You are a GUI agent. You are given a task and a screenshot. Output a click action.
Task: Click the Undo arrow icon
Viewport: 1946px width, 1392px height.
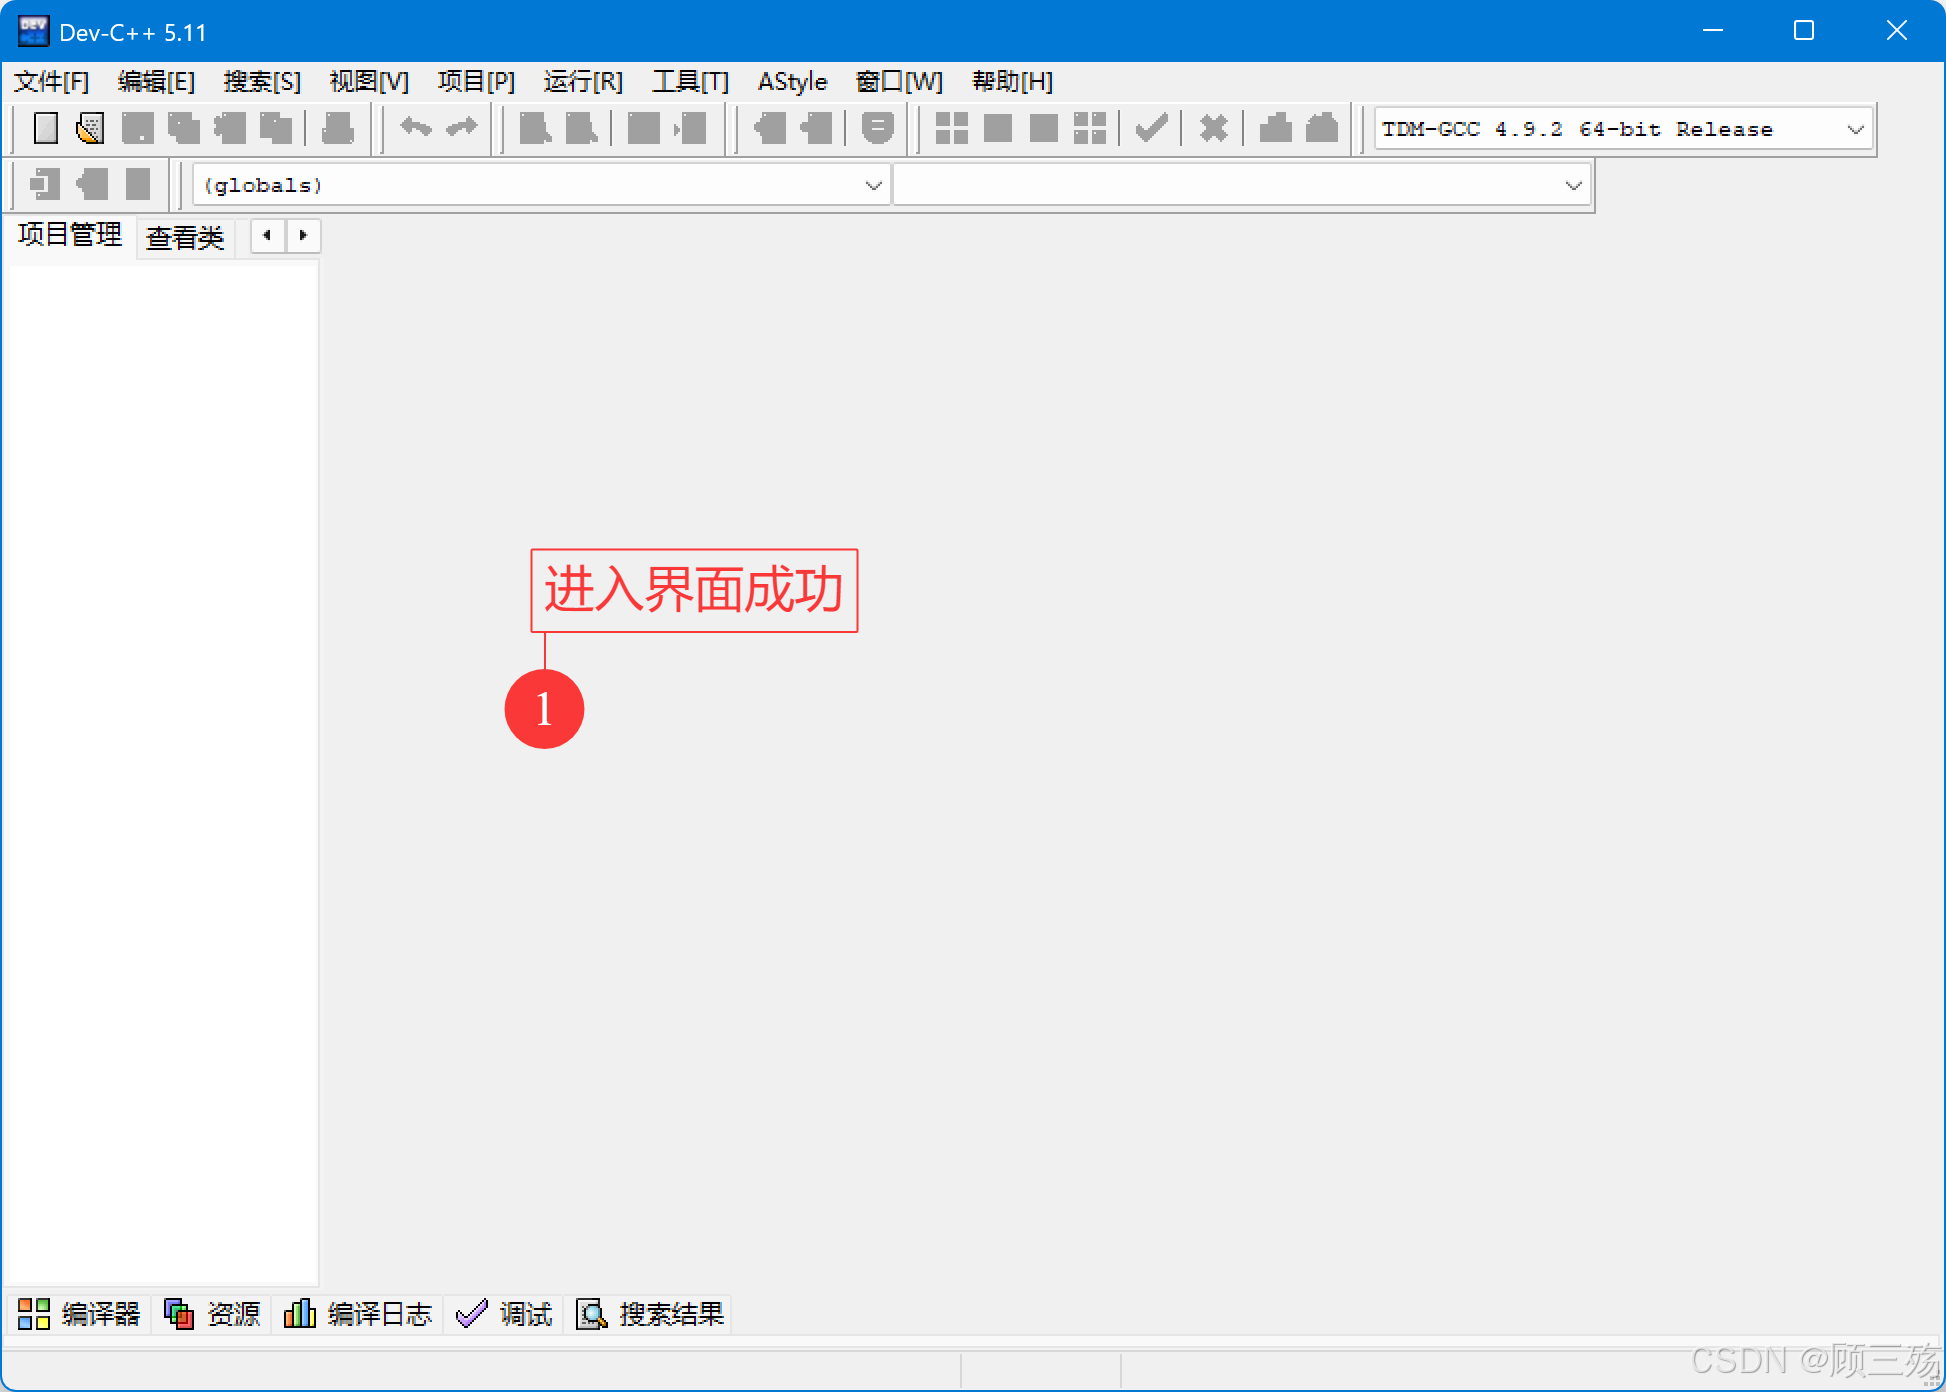415,128
